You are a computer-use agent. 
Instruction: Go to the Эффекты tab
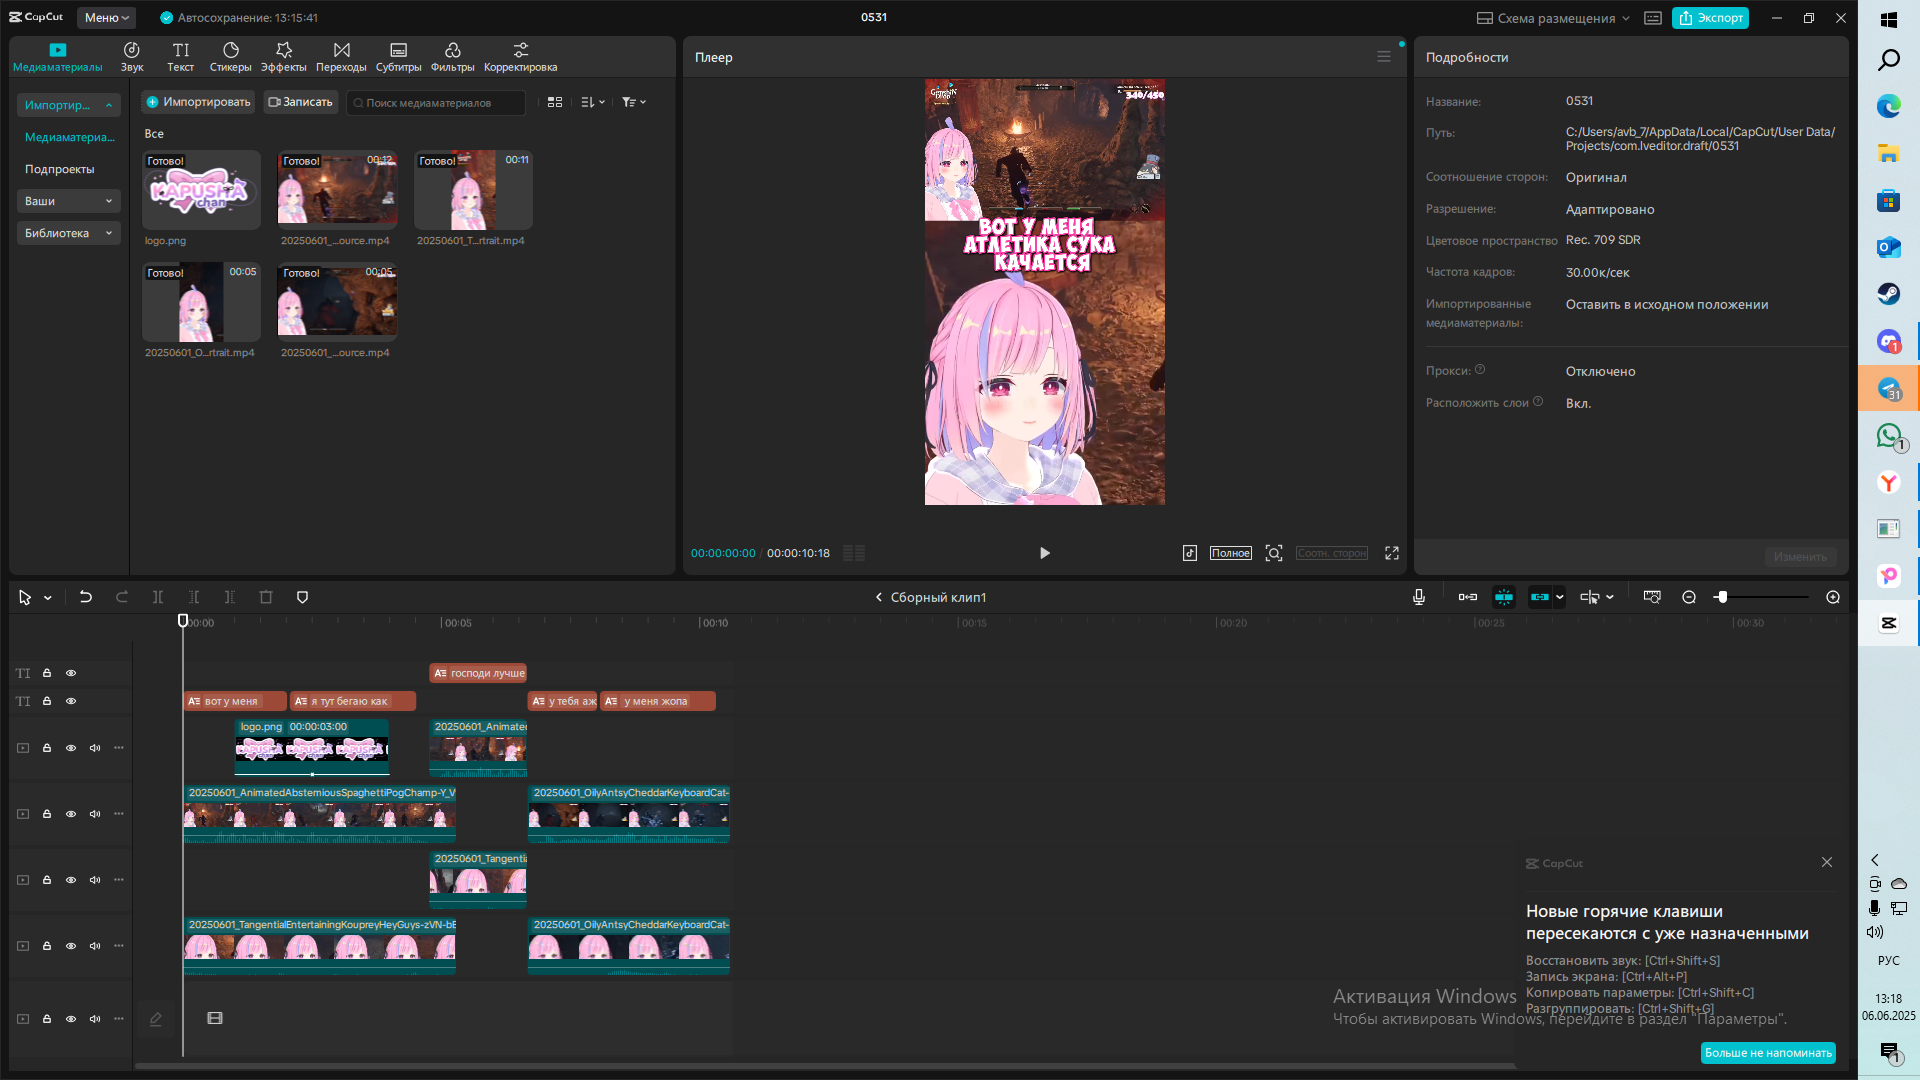coord(284,56)
